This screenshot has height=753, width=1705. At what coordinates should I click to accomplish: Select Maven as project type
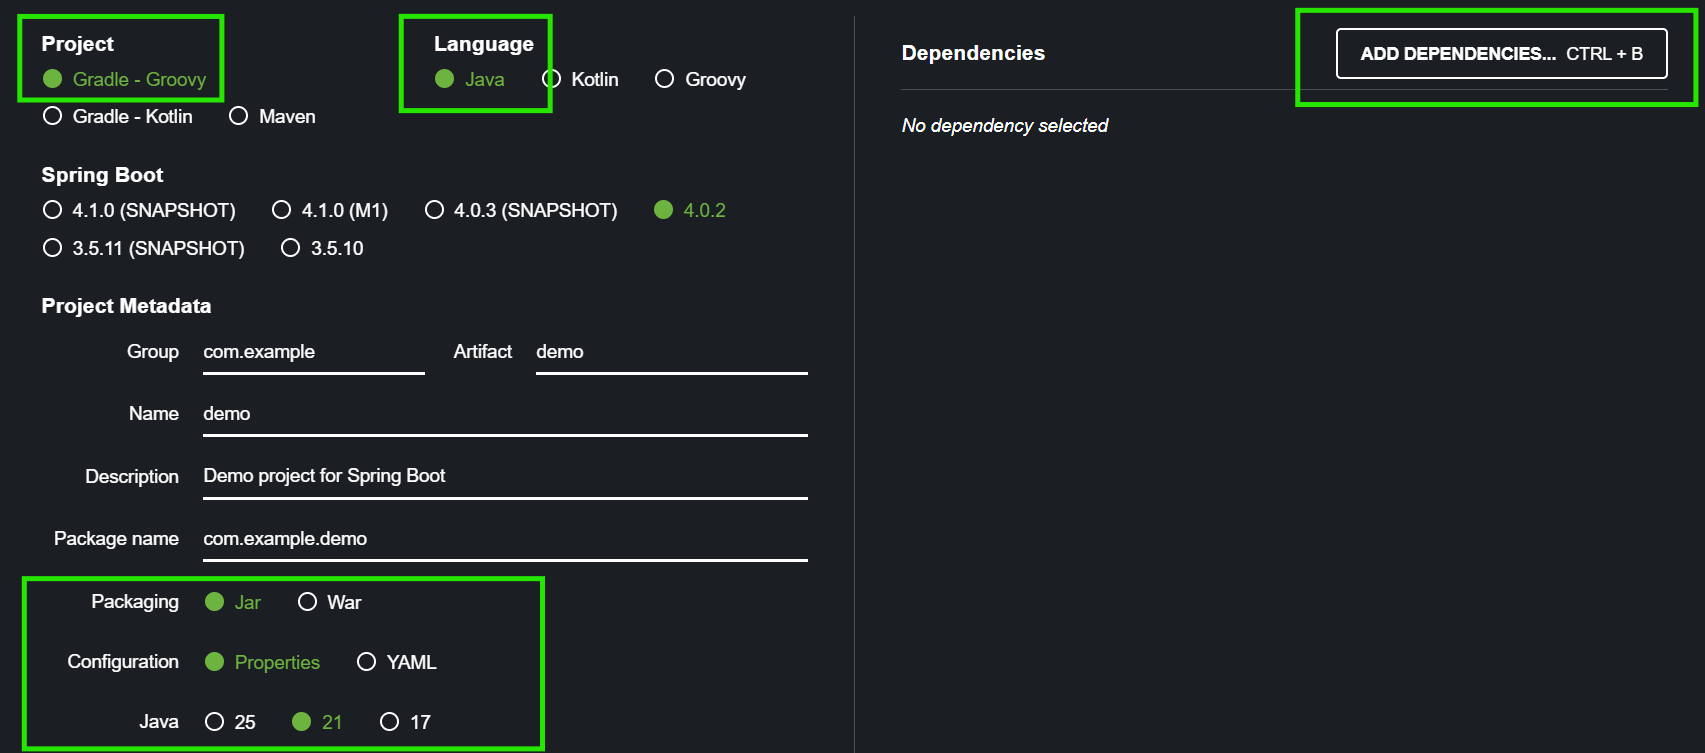(272, 116)
